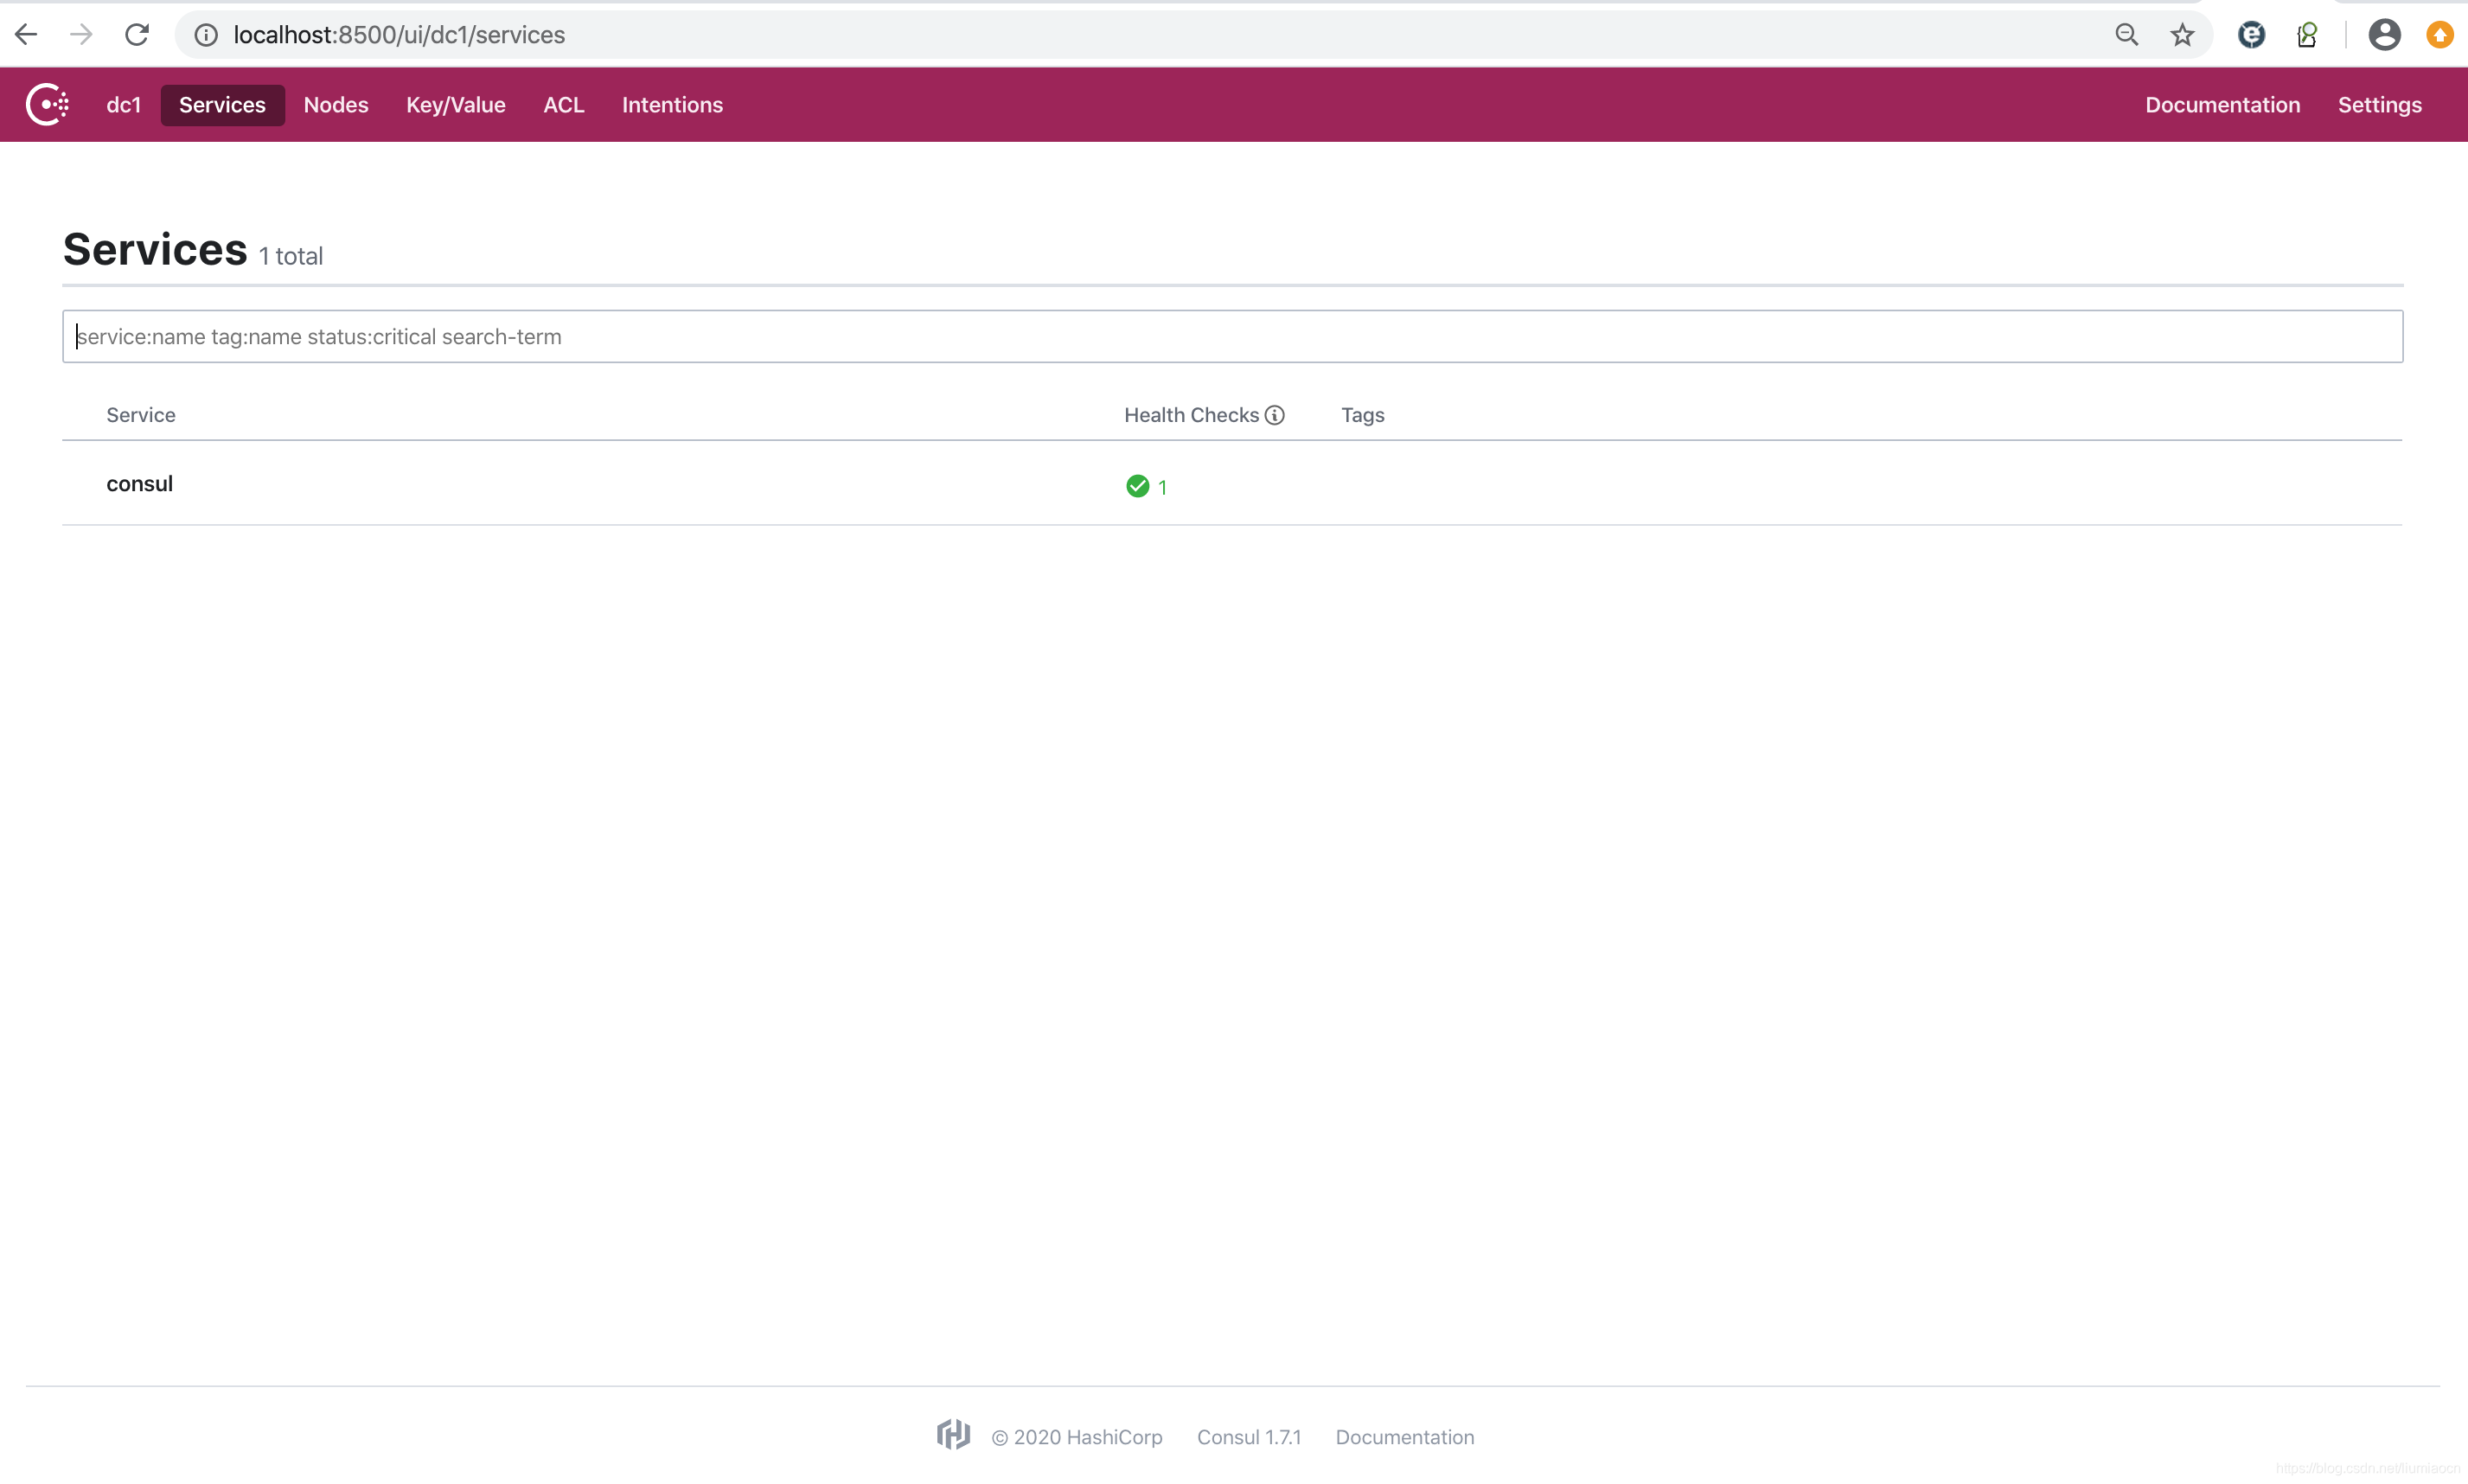Navigate back with the browser back arrow
Image resolution: width=2468 pixels, height=1484 pixels.
click(x=26, y=34)
